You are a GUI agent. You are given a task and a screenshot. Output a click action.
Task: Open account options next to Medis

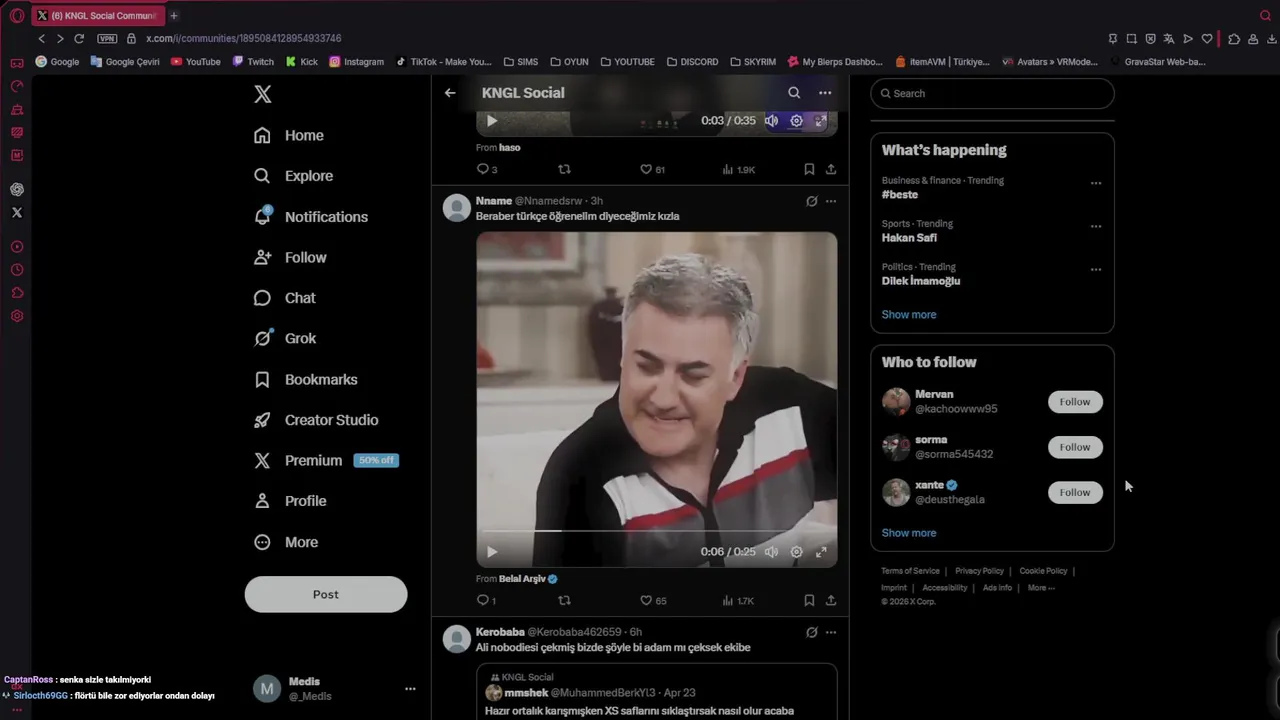[x=410, y=689]
